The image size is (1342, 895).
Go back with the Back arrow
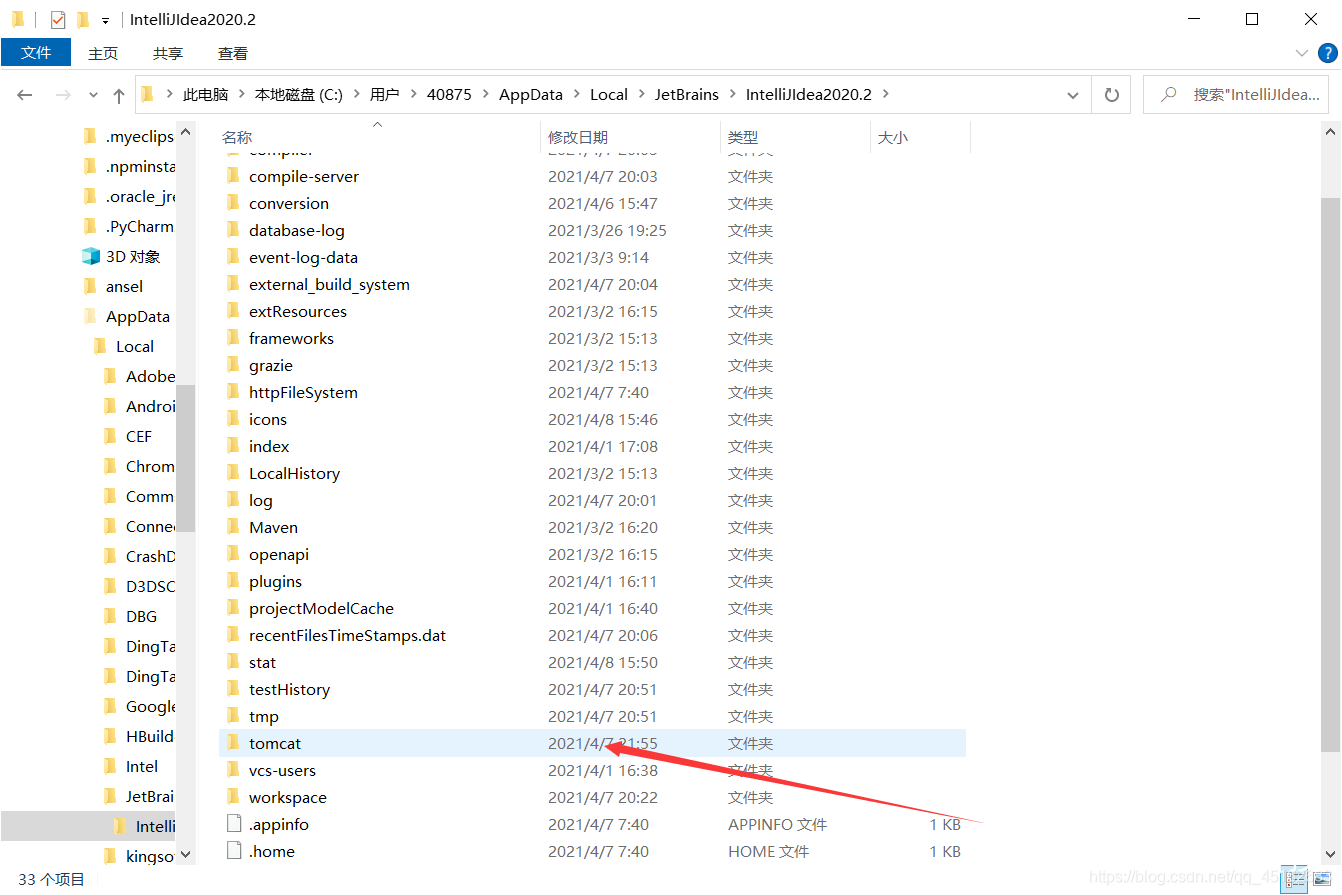point(25,95)
